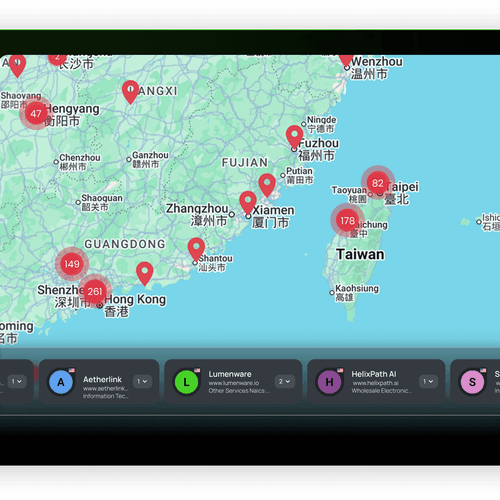Expand the count dropdown on Aetherlink card
Screen dimensions: 500x500
(143, 381)
